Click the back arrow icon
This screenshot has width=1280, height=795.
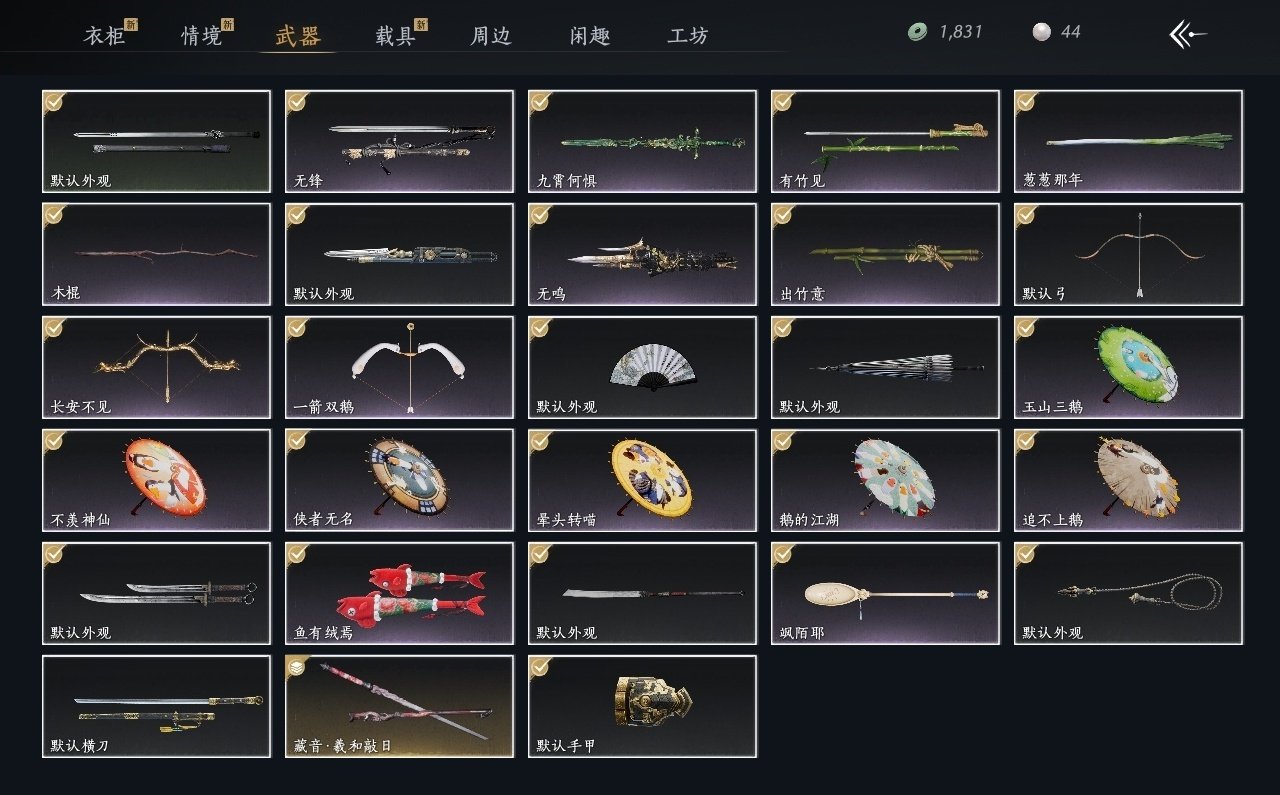tap(1188, 34)
